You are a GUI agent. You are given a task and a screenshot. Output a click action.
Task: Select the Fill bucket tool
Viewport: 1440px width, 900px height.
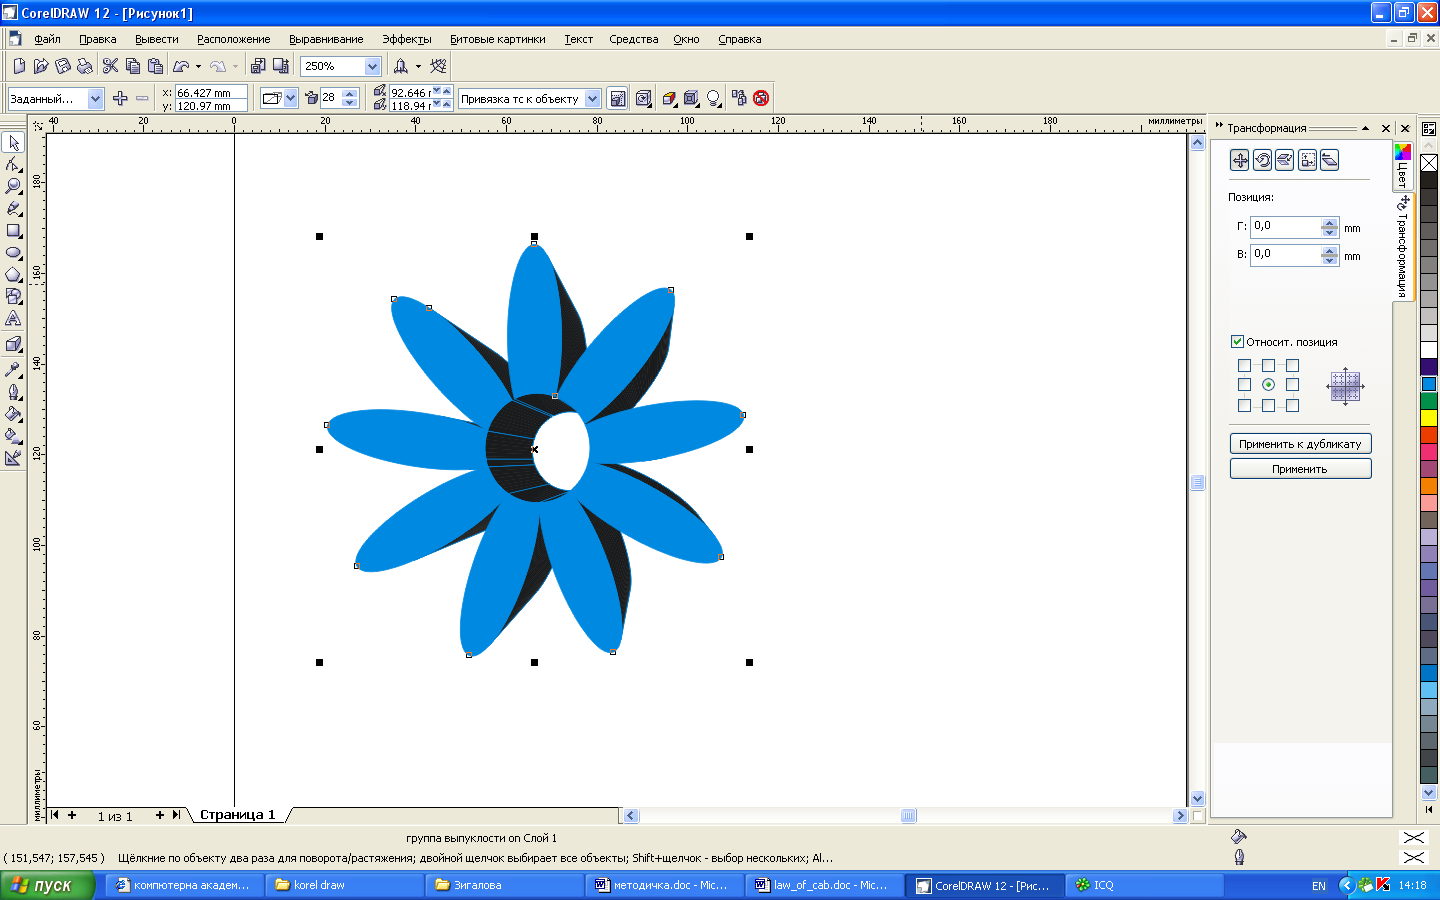click(x=13, y=414)
